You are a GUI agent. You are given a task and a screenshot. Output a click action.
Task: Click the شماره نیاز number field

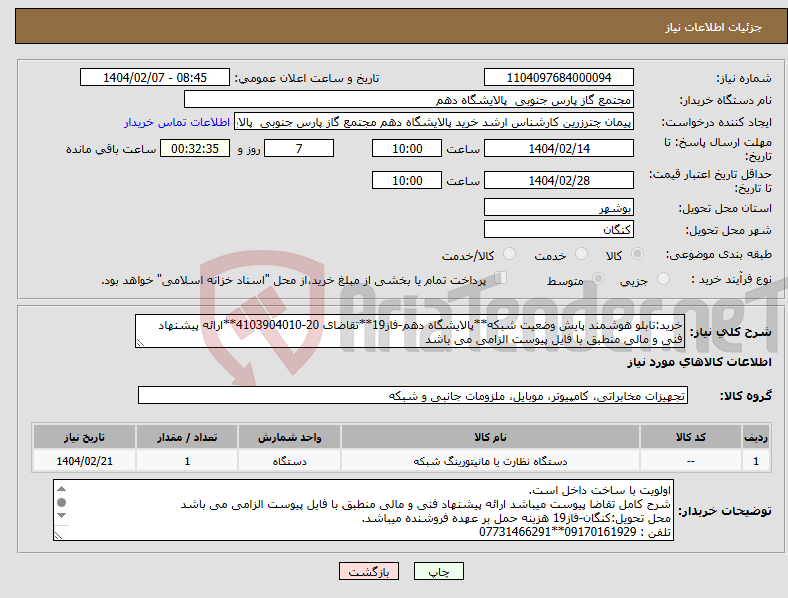pyautogui.click(x=558, y=77)
